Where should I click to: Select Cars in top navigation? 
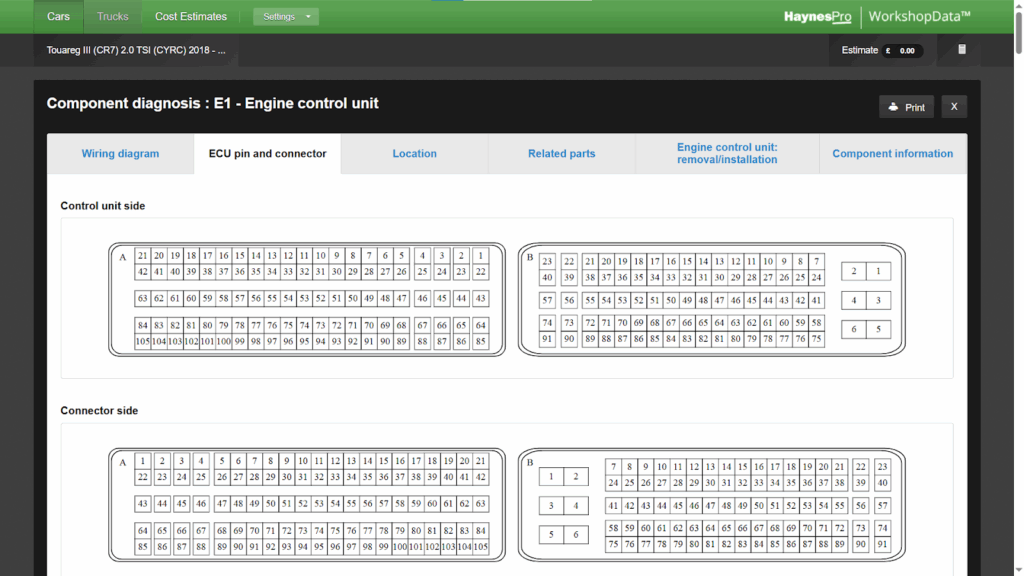(58, 16)
